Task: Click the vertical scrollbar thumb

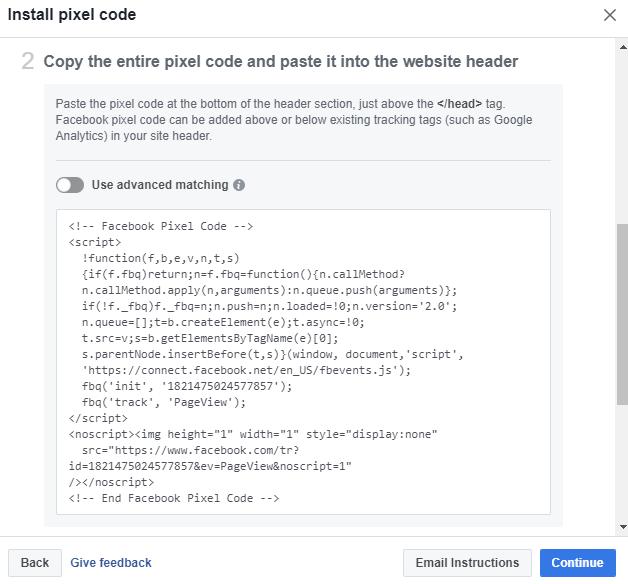Action: coord(622,314)
